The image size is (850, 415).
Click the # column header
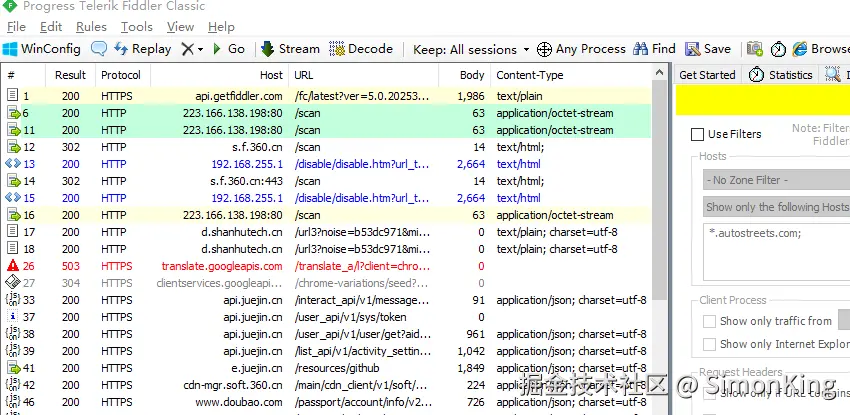(x=24, y=75)
